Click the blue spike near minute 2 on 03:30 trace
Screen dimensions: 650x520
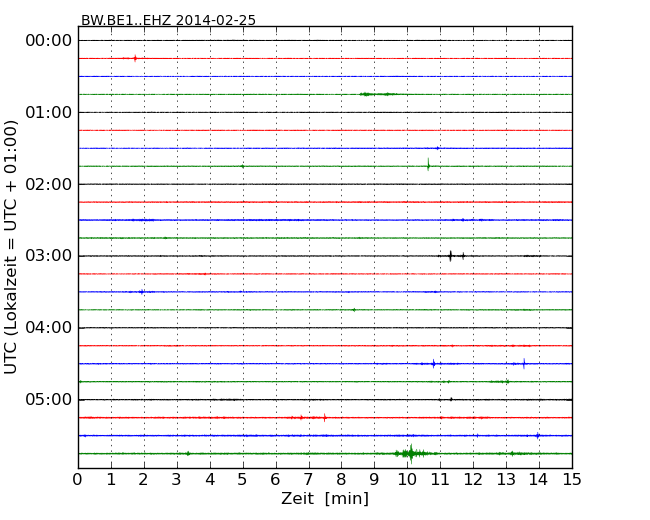click(x=142, y=292)
